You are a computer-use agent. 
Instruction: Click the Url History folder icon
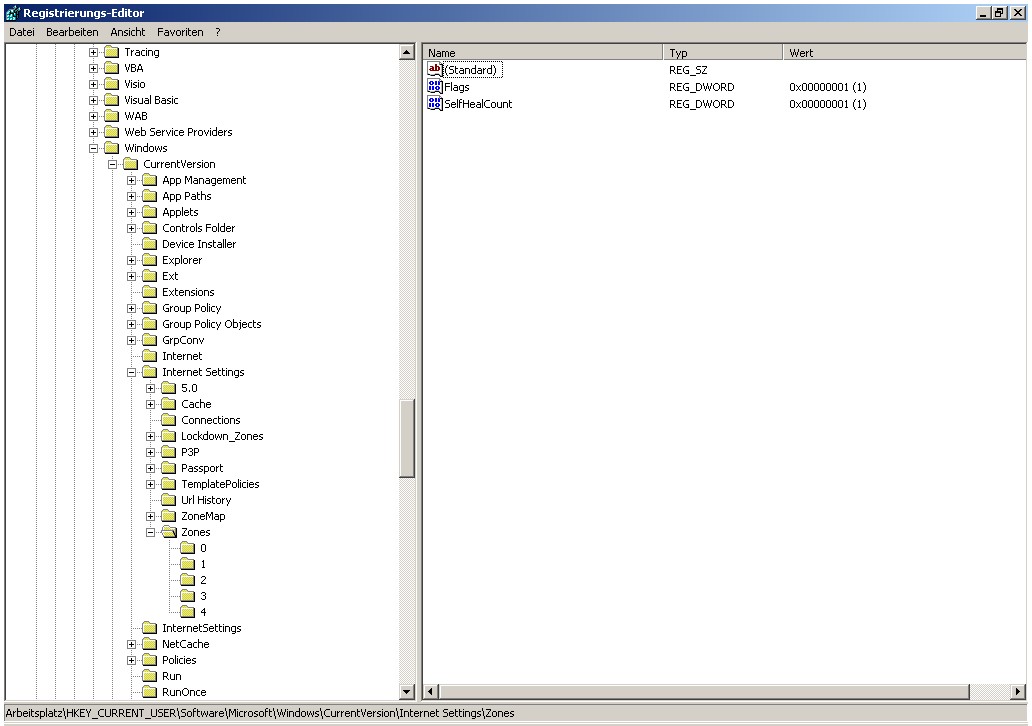[x=169, y=500]
